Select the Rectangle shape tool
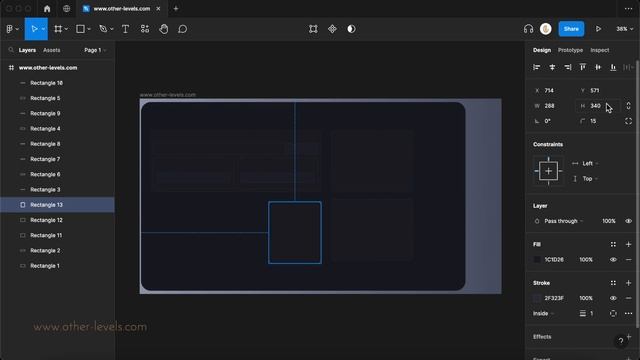Screen dimensions: 640x360 point(80,29)
